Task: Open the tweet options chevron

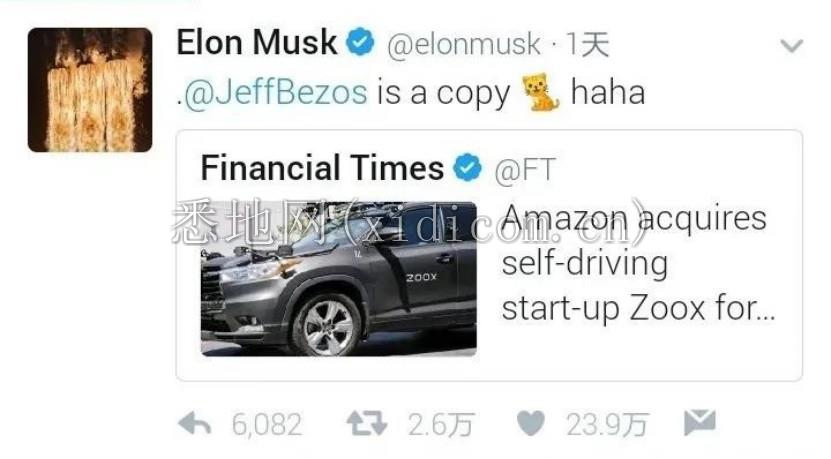Action: [792, 46]
